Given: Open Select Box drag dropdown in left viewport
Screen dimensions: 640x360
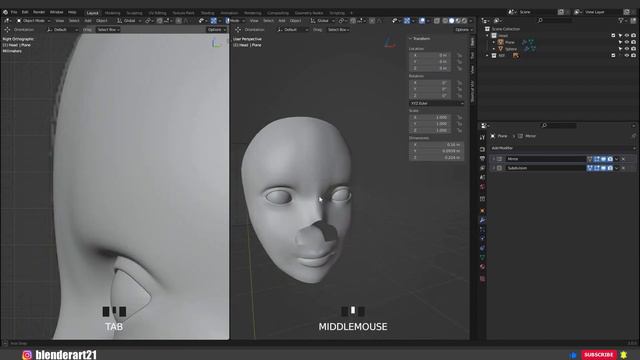Looking at the screenshot, I should [x=108, y=30].
